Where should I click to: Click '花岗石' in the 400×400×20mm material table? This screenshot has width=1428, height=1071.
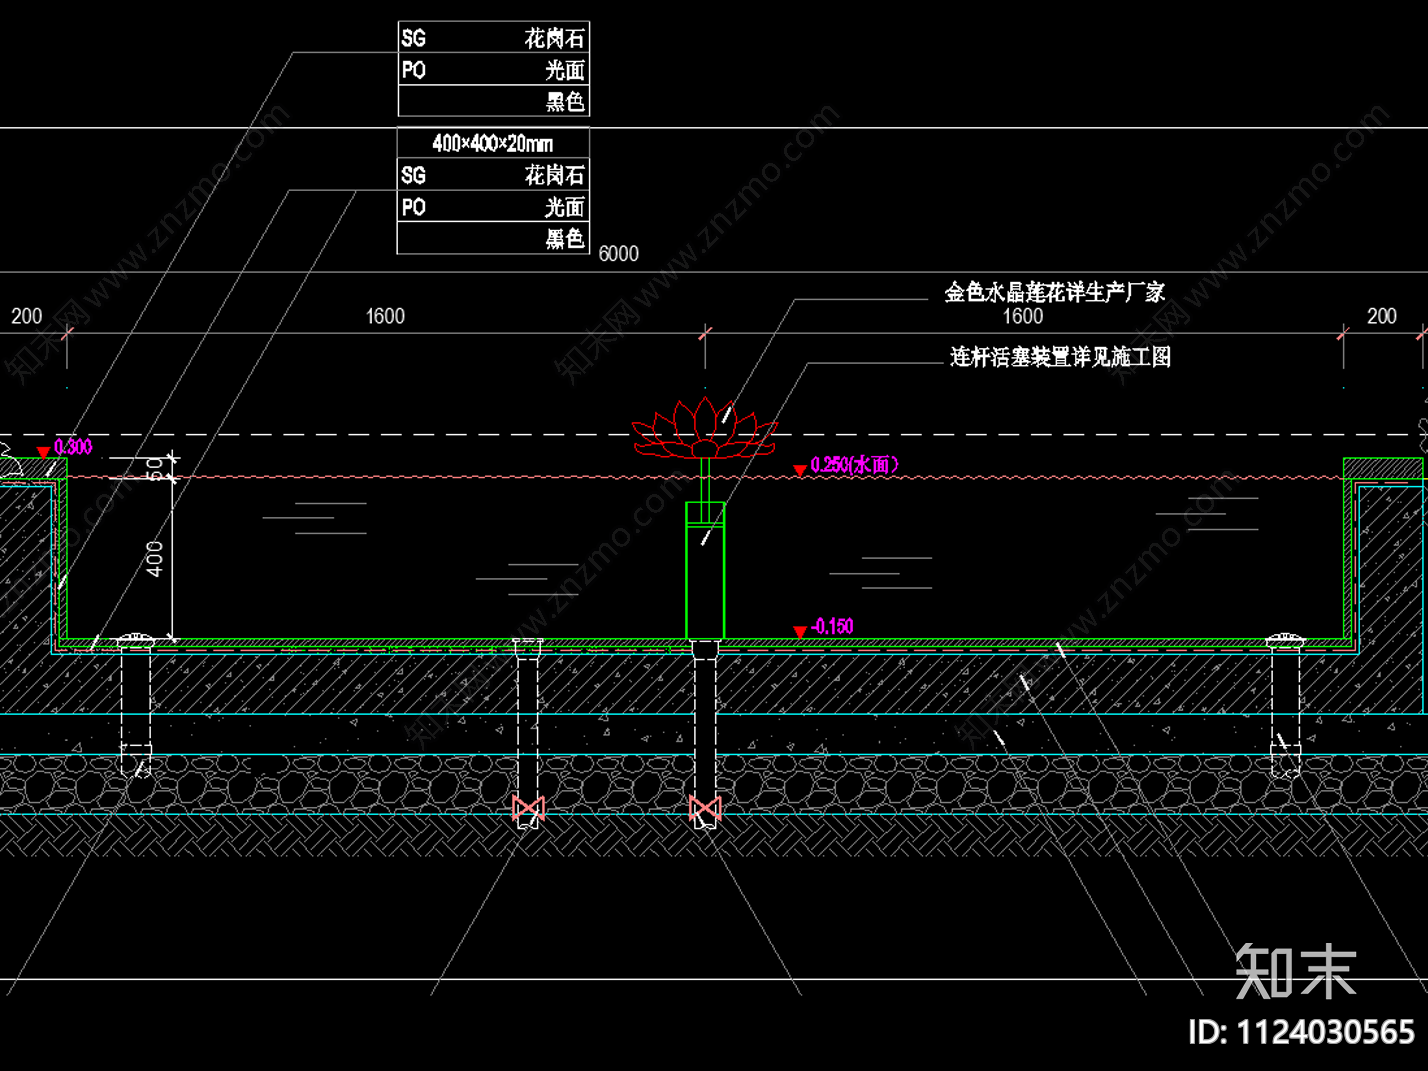(554, 175)
